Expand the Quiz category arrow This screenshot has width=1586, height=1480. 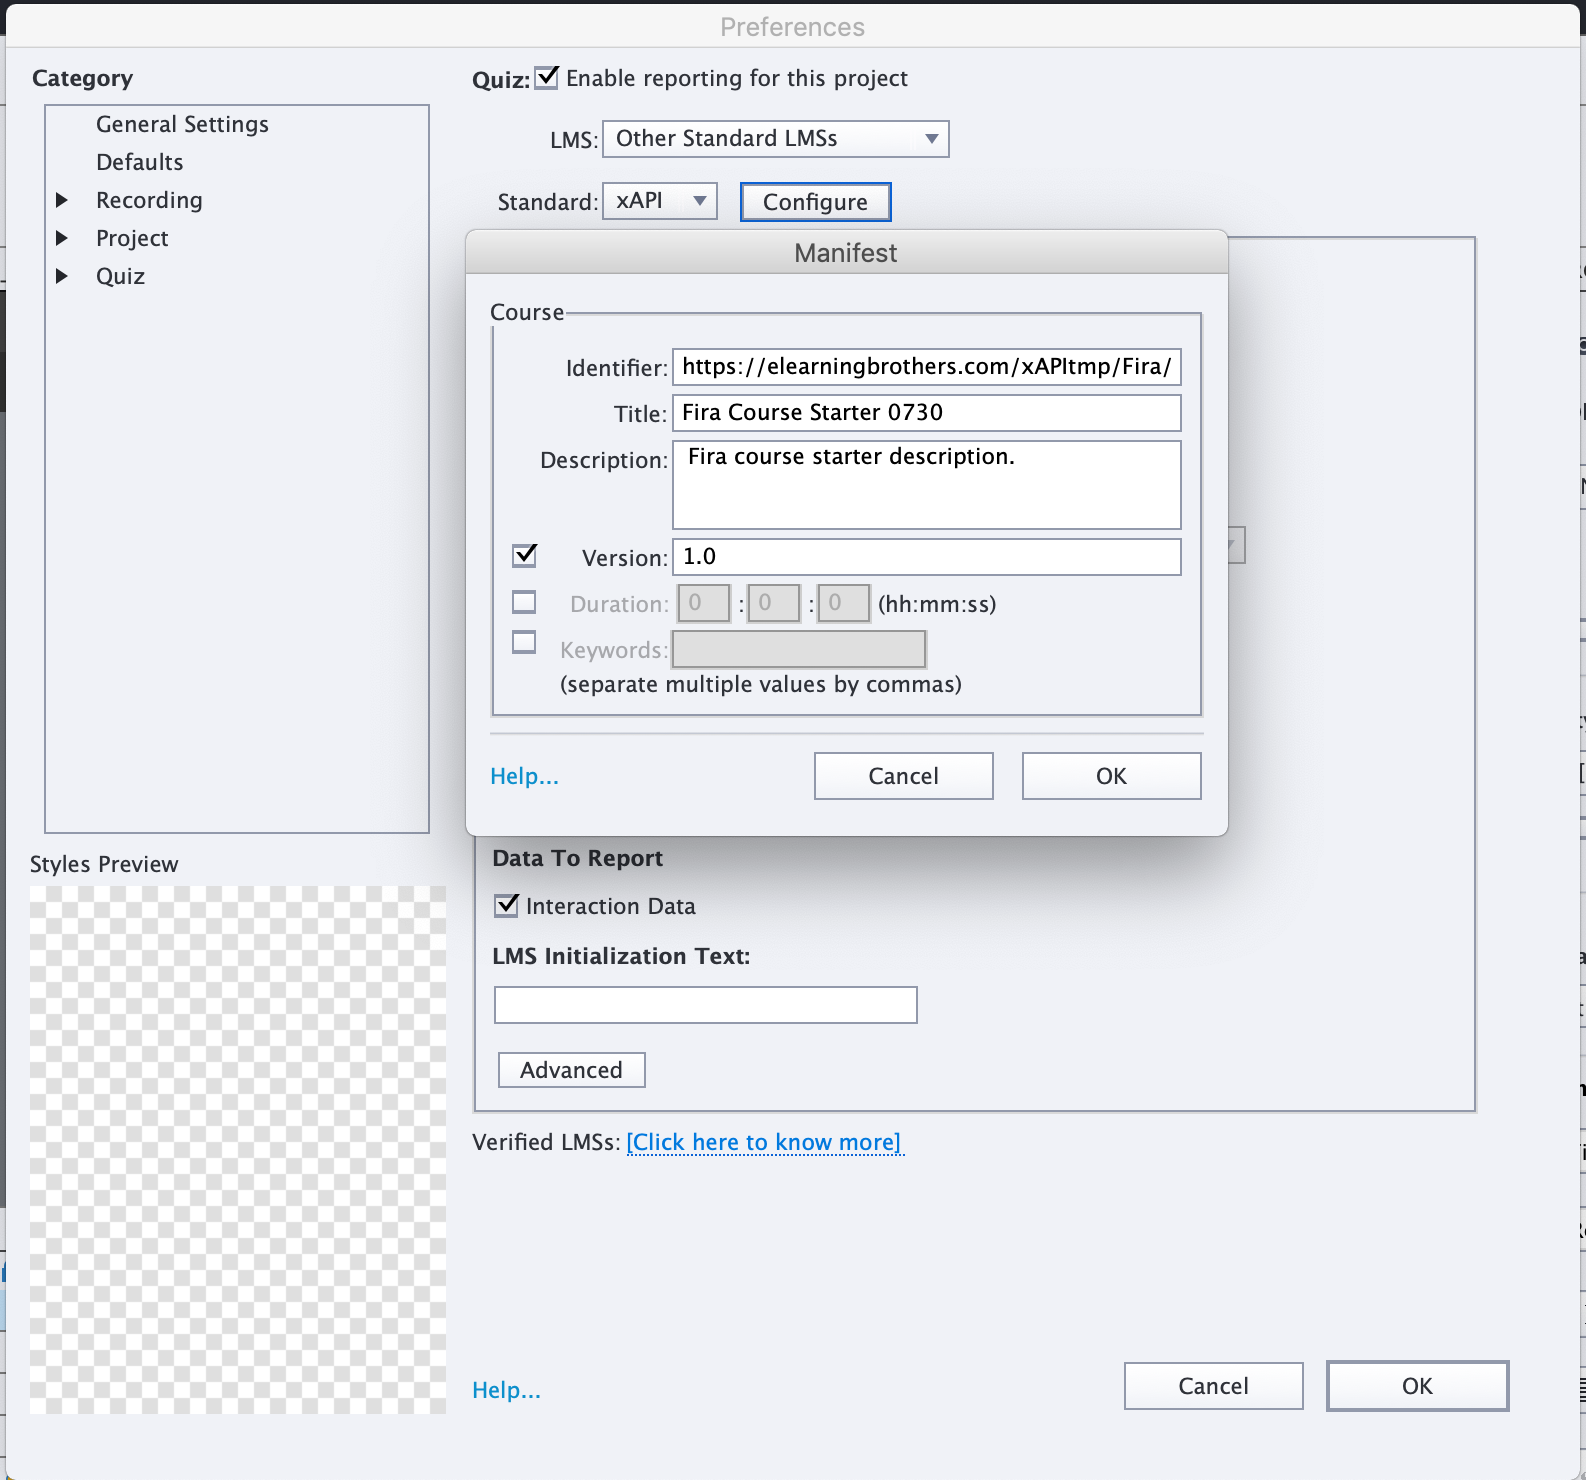[x=62, y=276]
